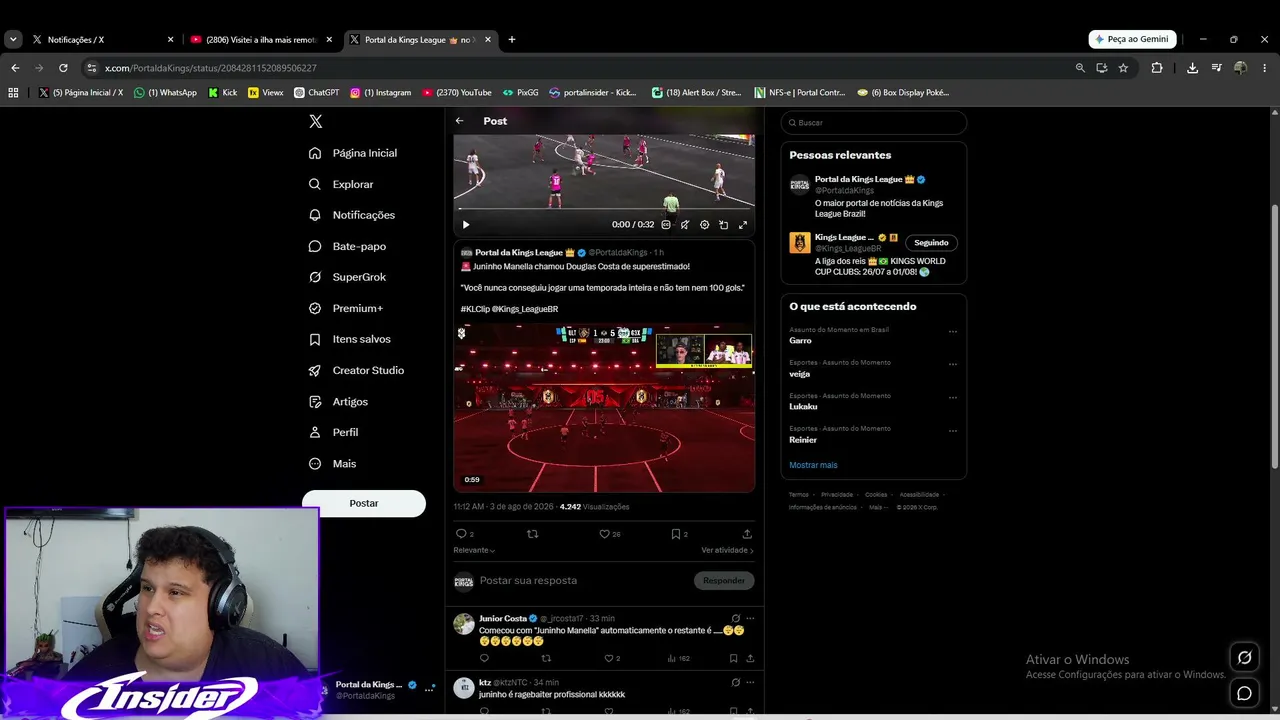Open Premium+ page
The width and height of the screenshot is (1280, 720).
point(347,308)
